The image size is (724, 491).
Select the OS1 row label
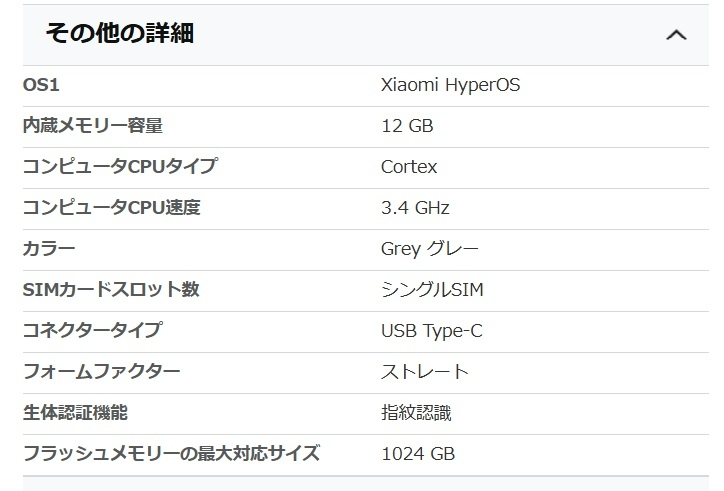[x=41, y=85]
